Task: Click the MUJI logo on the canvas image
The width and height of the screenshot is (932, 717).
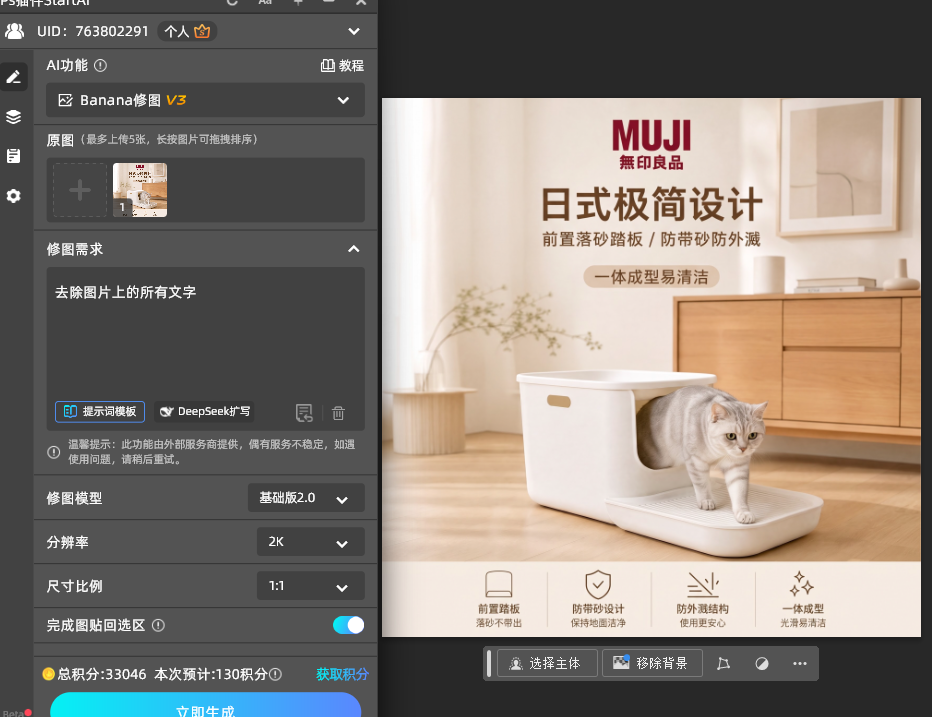Action: point(651,144)
